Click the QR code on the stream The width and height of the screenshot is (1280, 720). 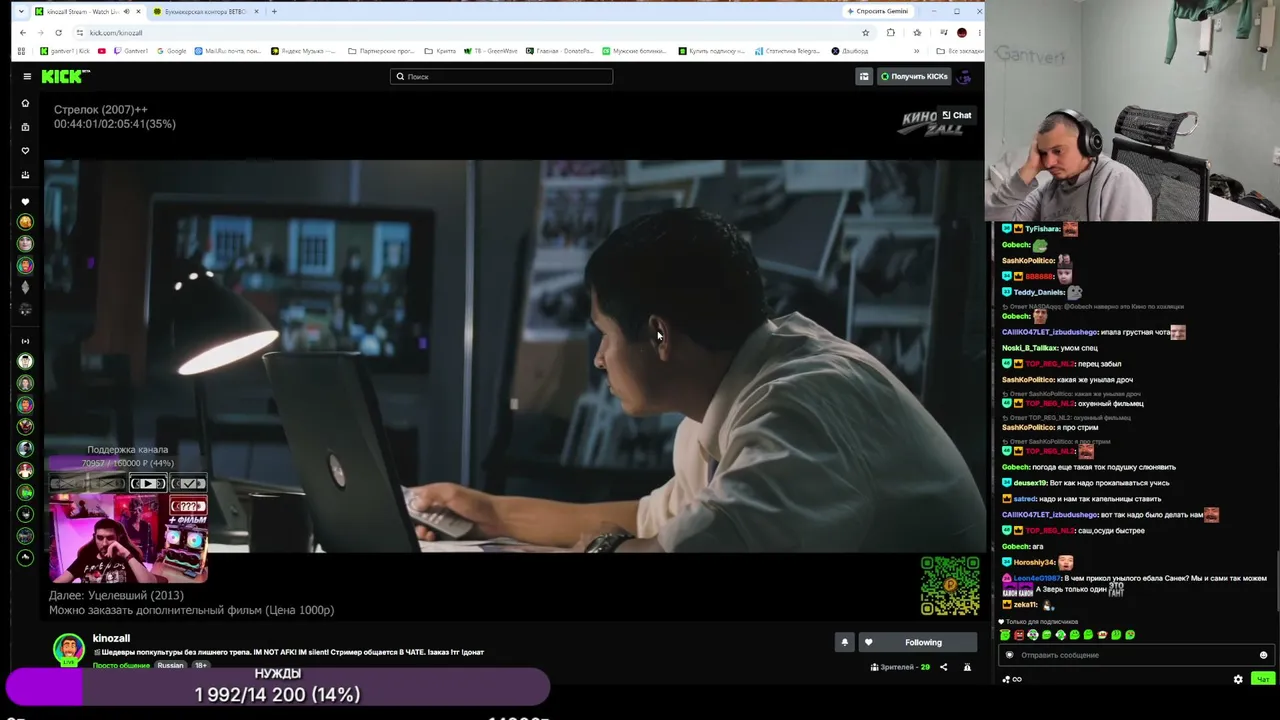pos(950,585)
